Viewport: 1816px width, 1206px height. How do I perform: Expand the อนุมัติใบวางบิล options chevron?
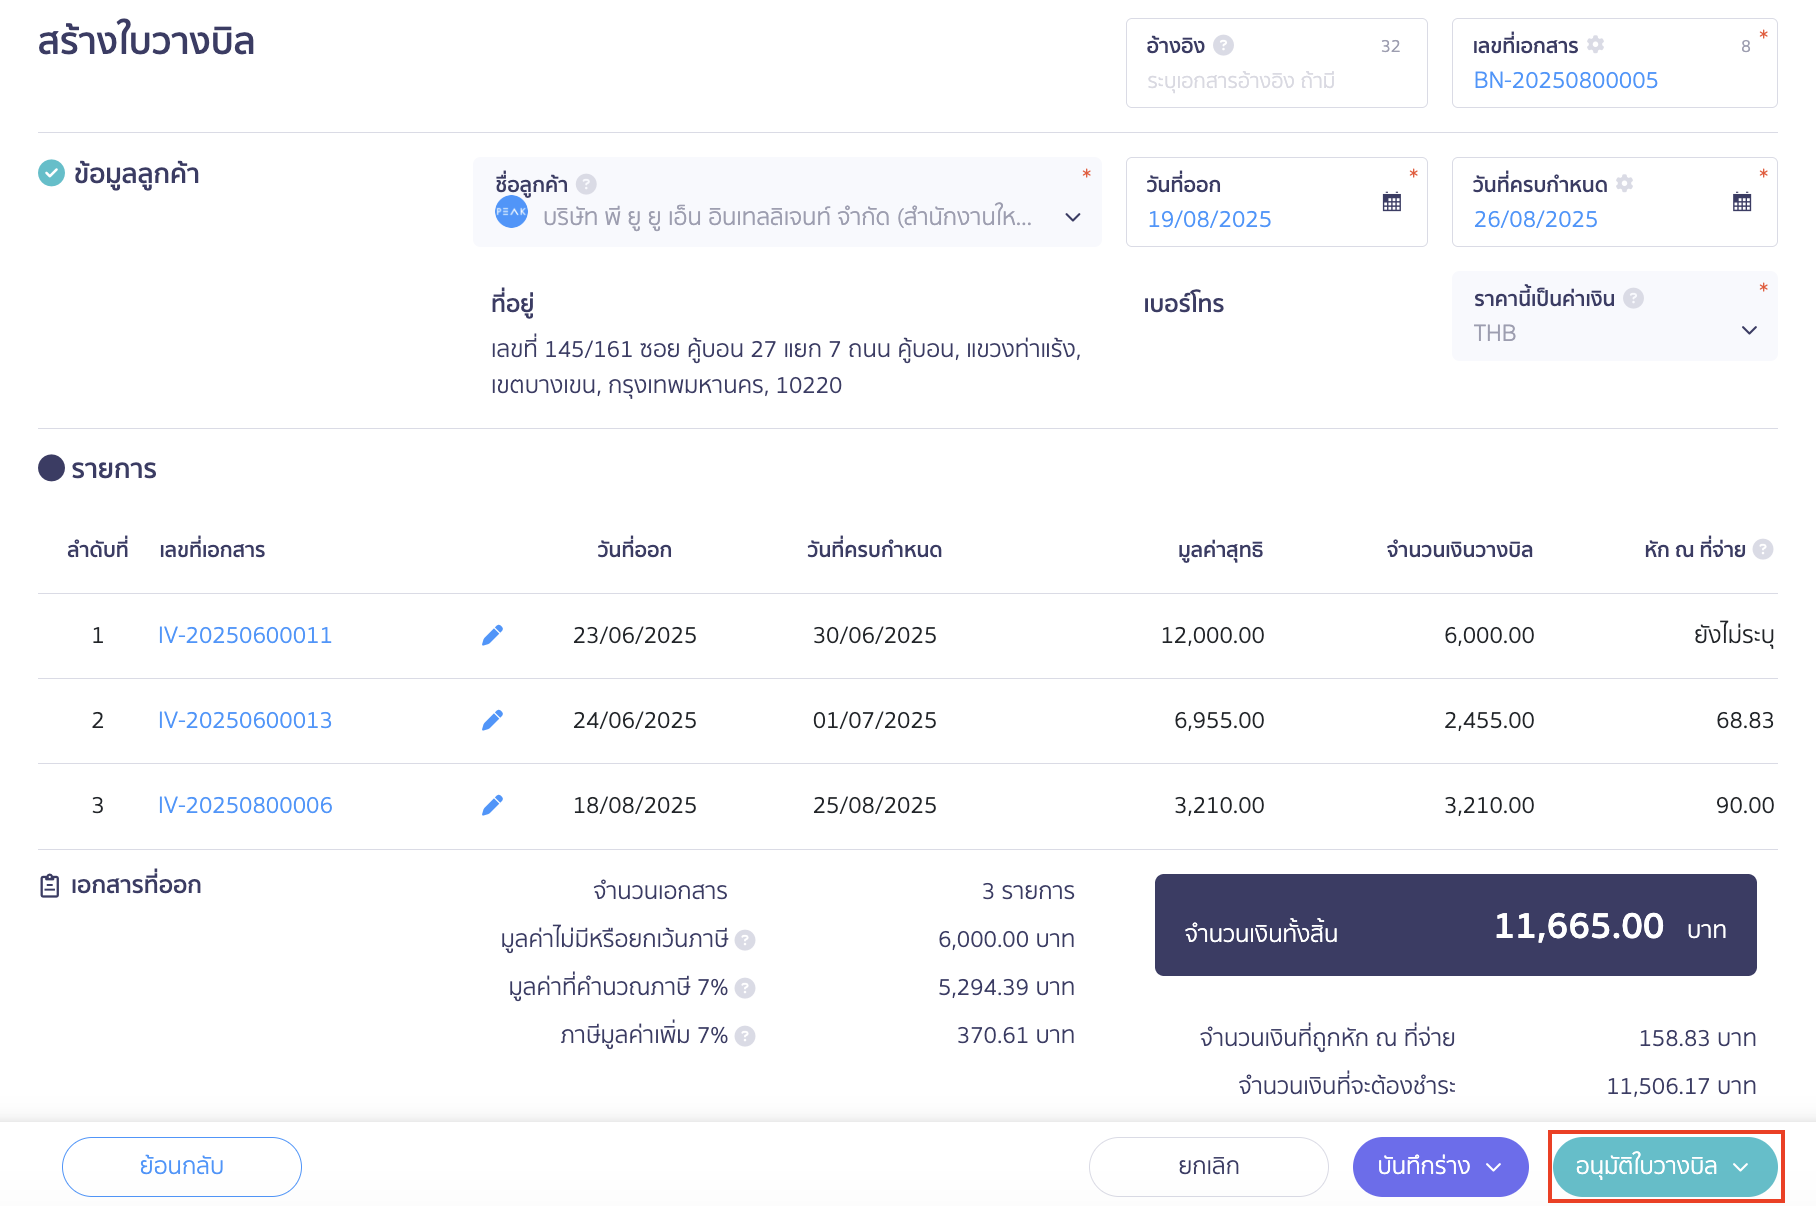click(x=1741, y=1166)
